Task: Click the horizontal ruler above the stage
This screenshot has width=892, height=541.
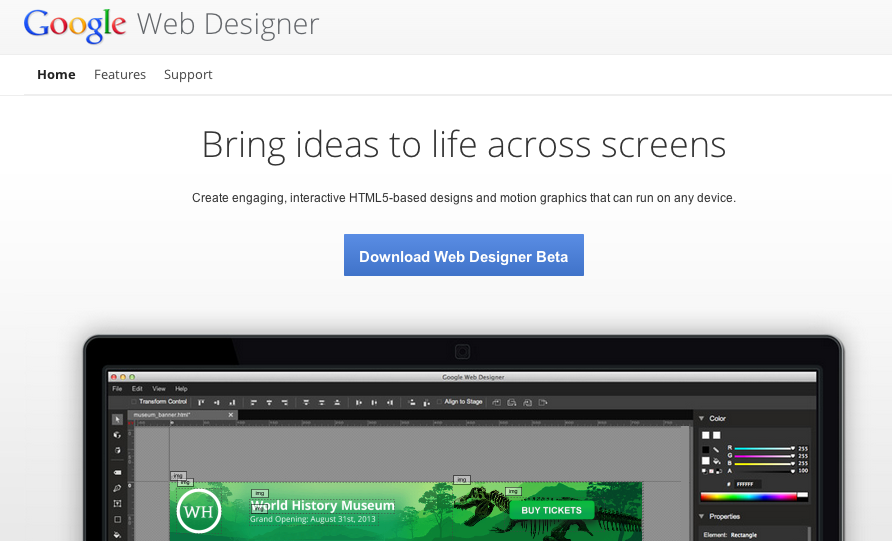Action: pyautogui.click(x=410, y=423)
